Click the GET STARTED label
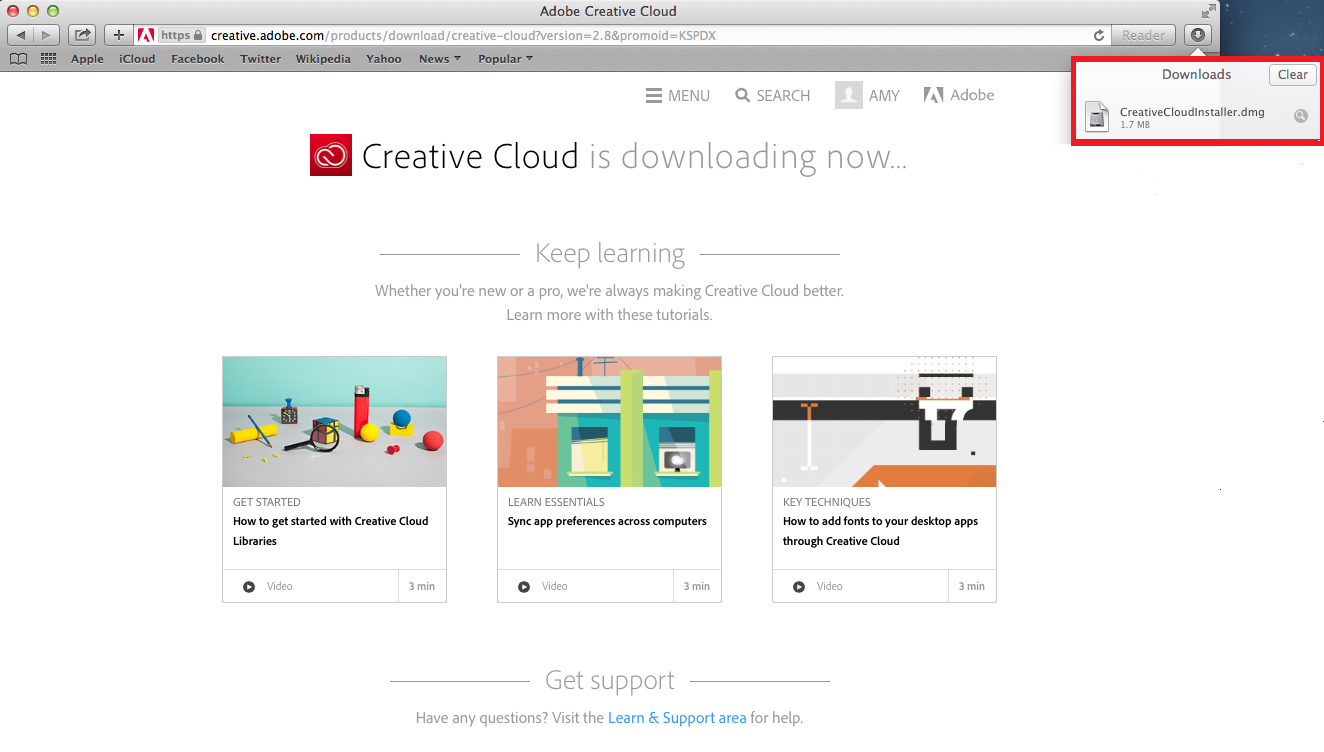 [267, 502]
